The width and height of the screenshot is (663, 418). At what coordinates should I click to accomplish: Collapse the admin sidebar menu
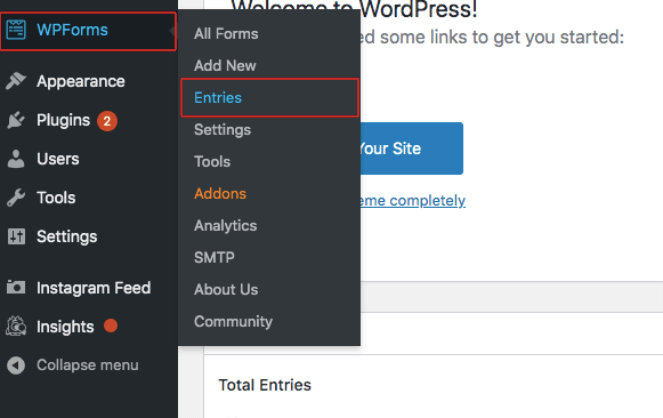tap(89, 365)
